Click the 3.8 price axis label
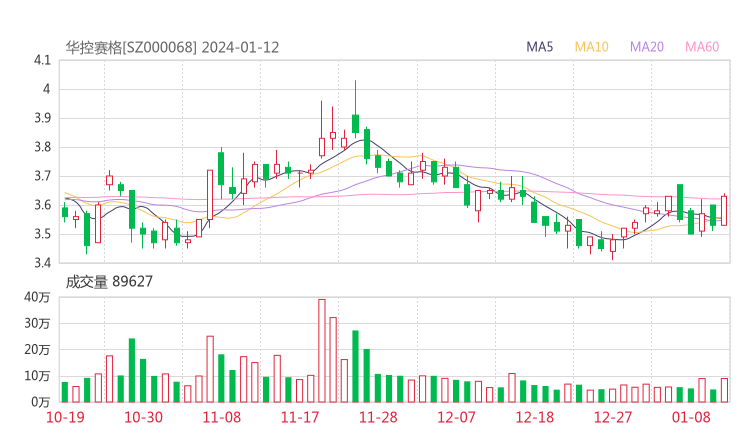This screenshot has height=440, width=740. [x=42, y=147]
